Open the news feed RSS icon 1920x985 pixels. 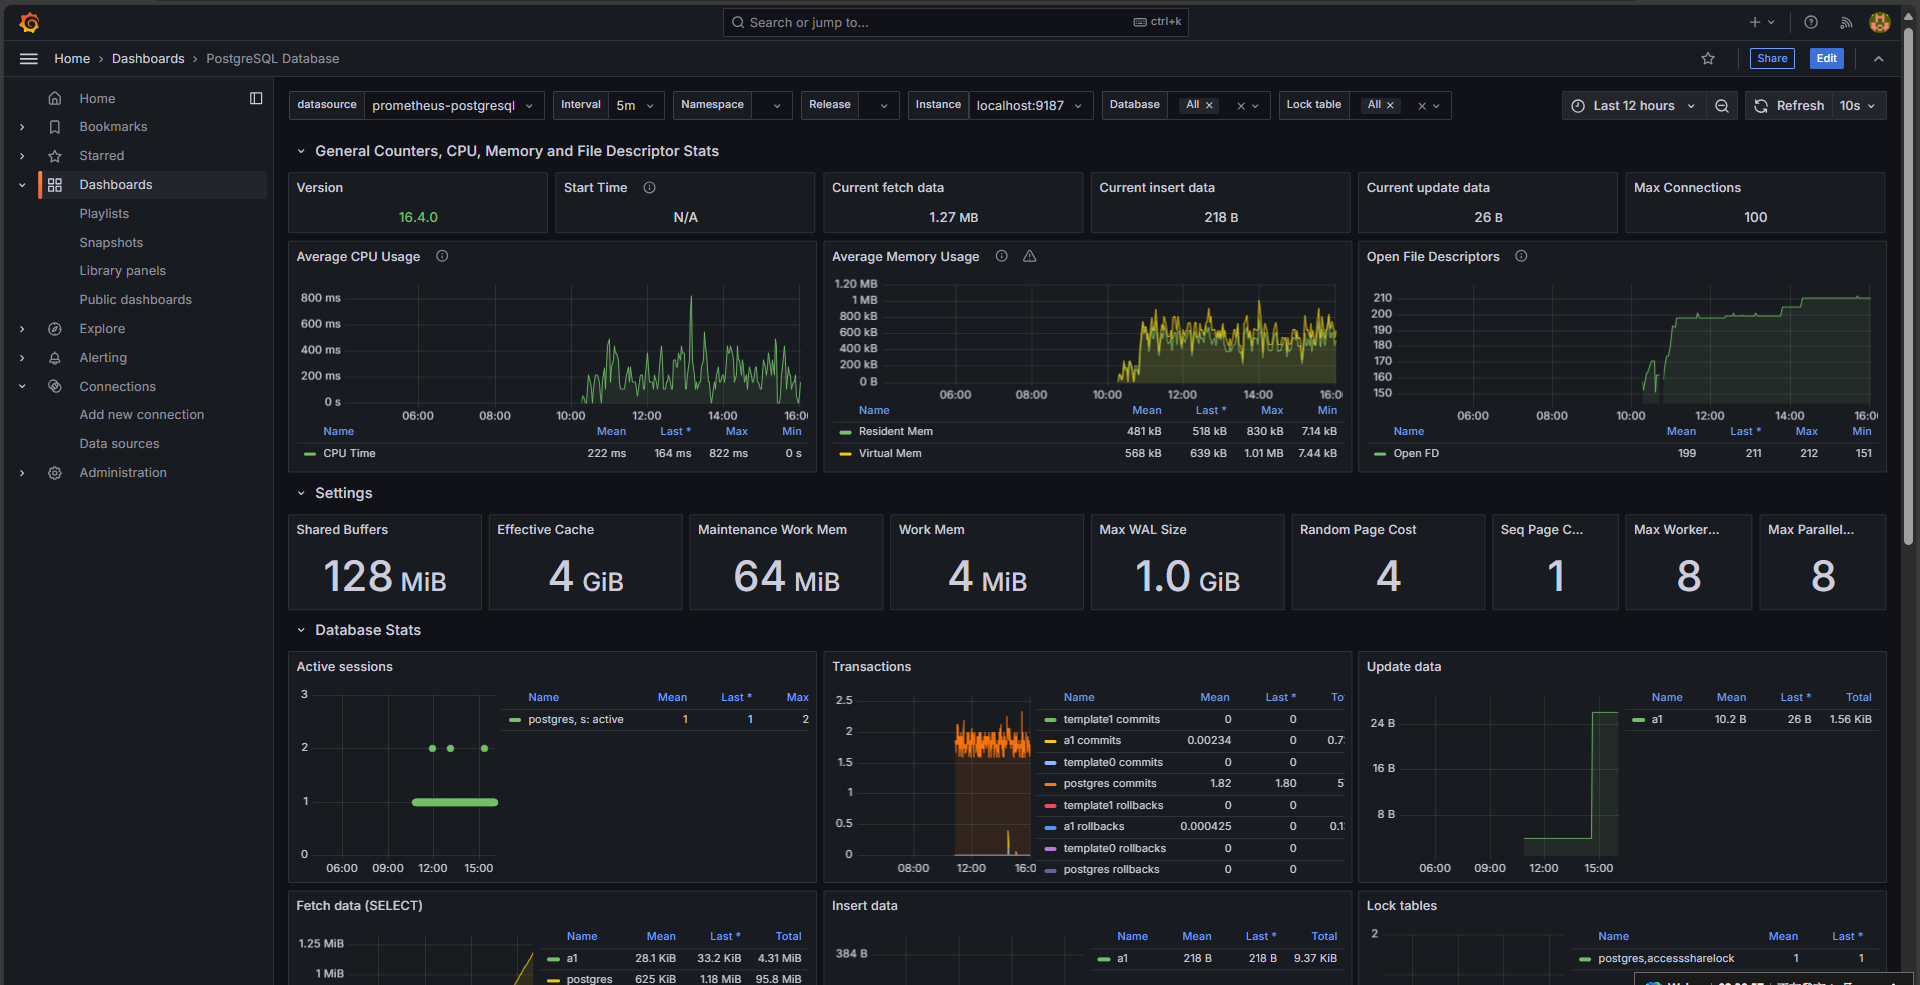[1846, 22]
